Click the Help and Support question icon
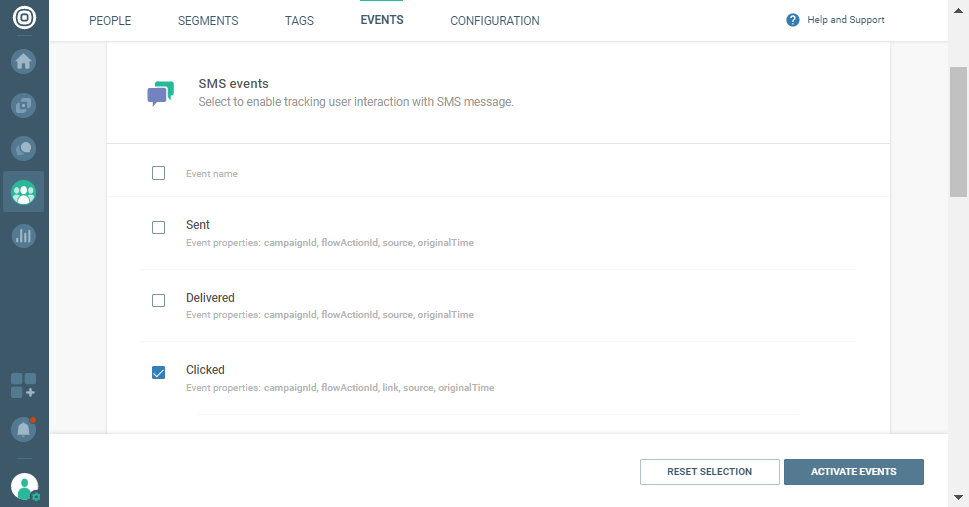 pyautogui.click(x=793, y=20)
